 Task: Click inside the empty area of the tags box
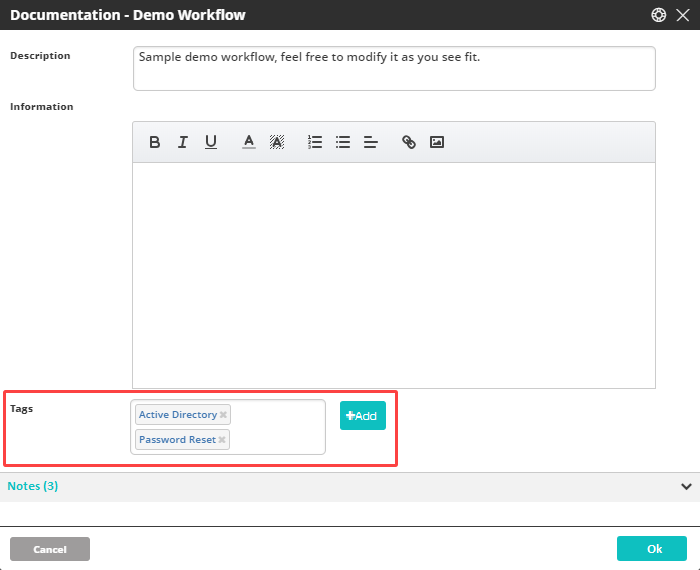[x=277, y=427]
